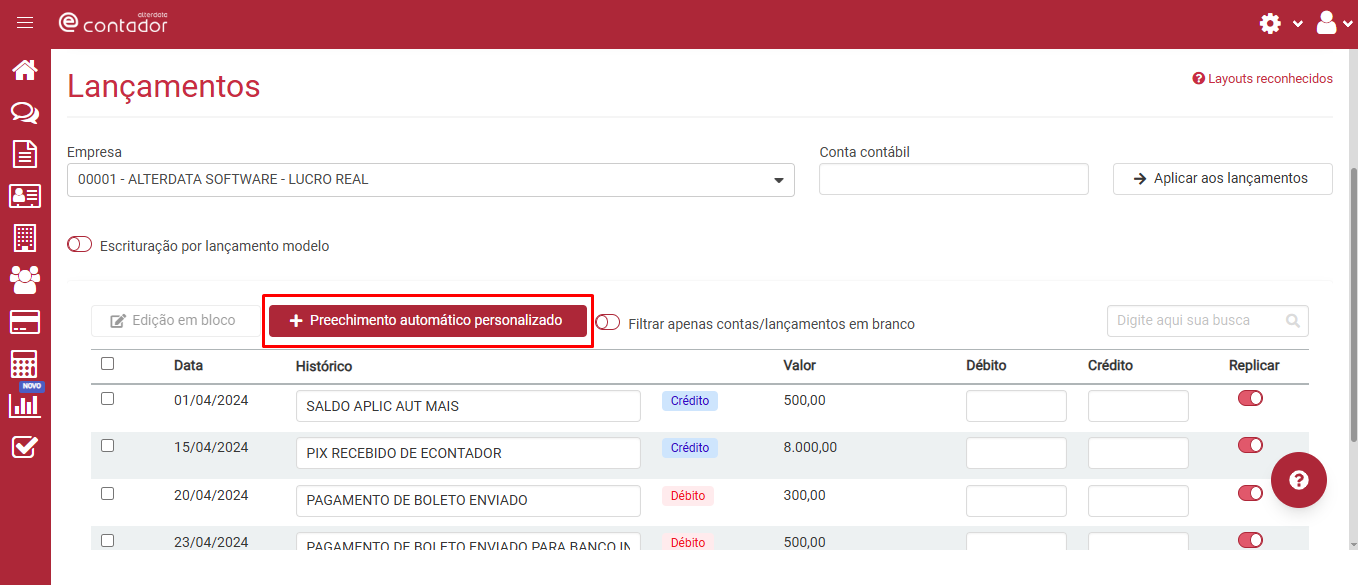
Task: Click the Conta contábil input field
Action: 954,179
